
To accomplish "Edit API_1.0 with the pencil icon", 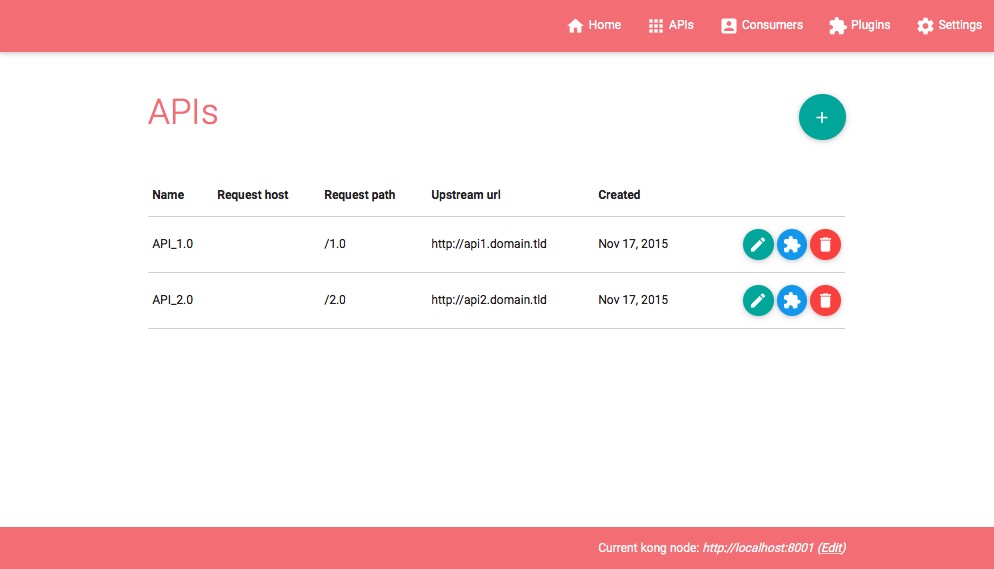I will click(758, 244).
